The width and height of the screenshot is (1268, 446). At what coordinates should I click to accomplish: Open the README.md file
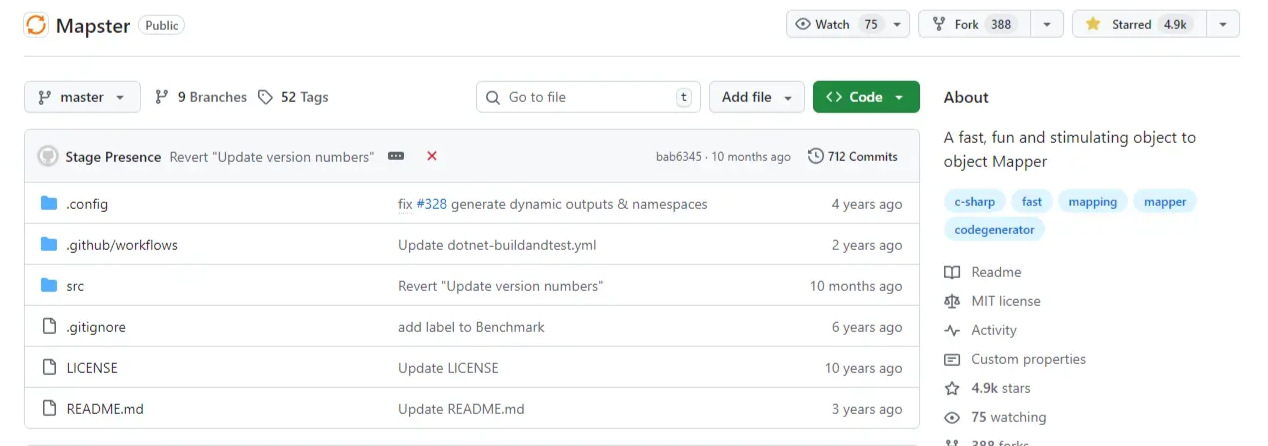coord(105,409)
